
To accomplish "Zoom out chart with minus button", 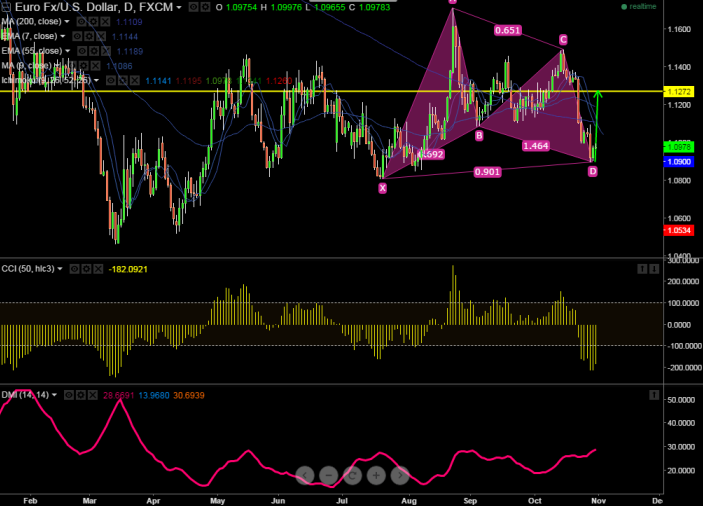I will pyautogui.click(x=329, y=476).
